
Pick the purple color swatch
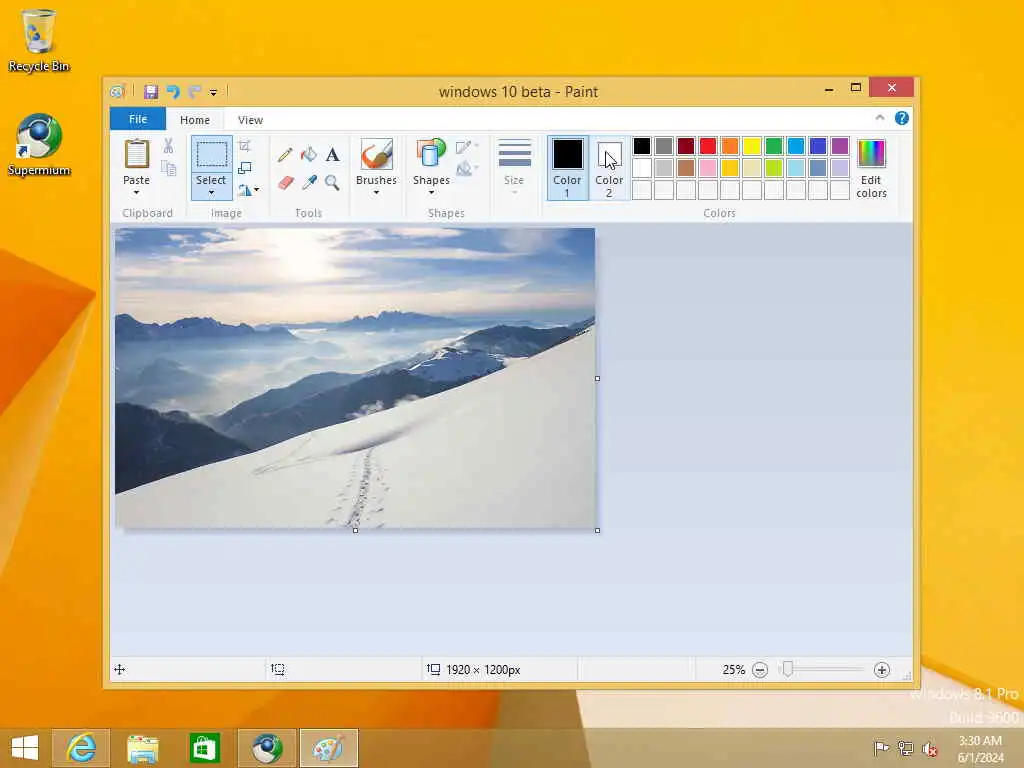pyautogui.click(x=840, y=146)
